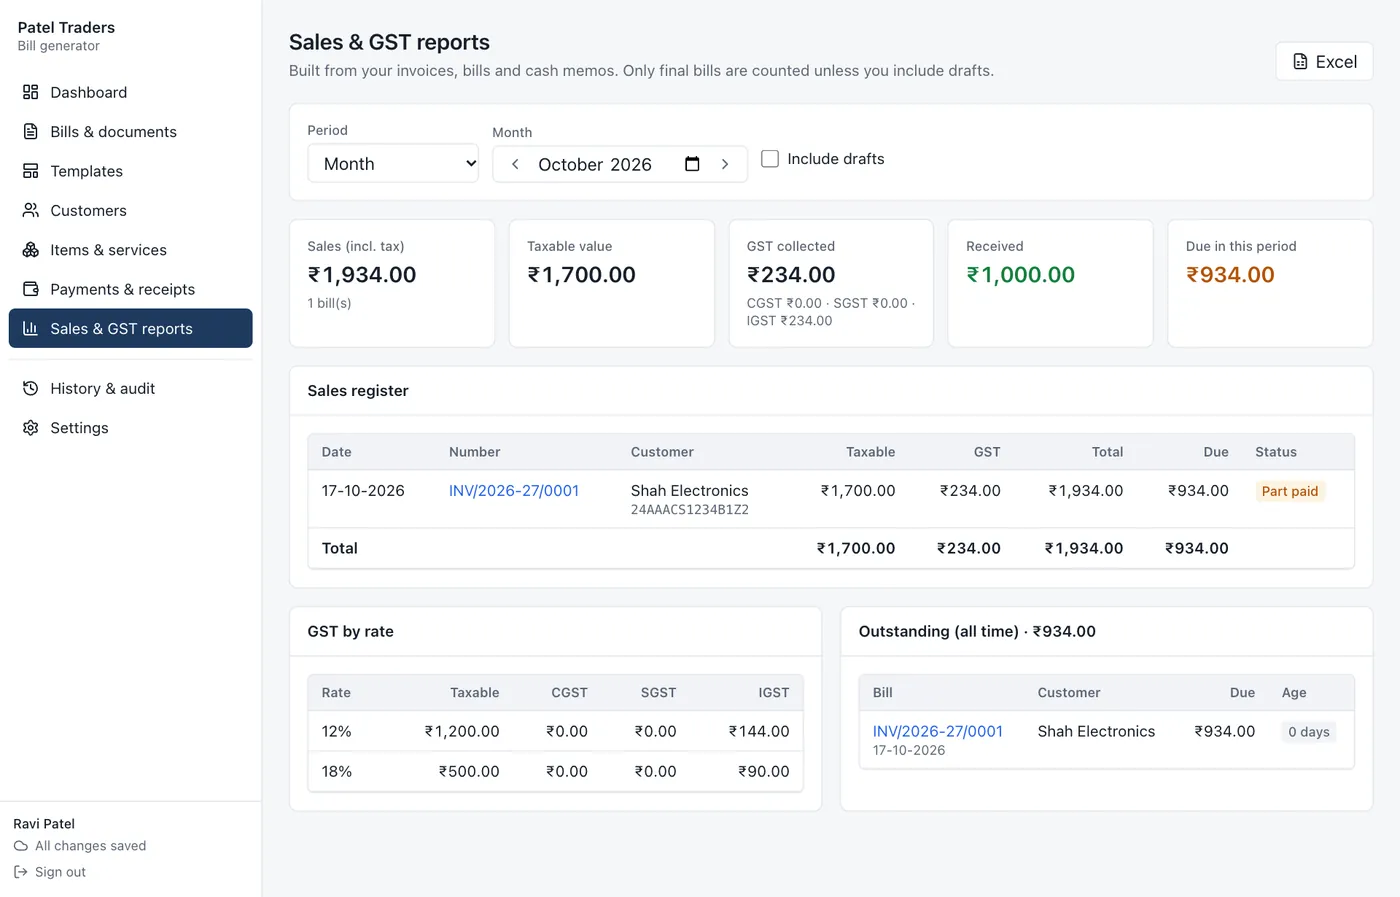The height and width of the screenshot is (897, 1400).
Task: Click the 18% rate row in GST by rate
Action: (555, 772)
